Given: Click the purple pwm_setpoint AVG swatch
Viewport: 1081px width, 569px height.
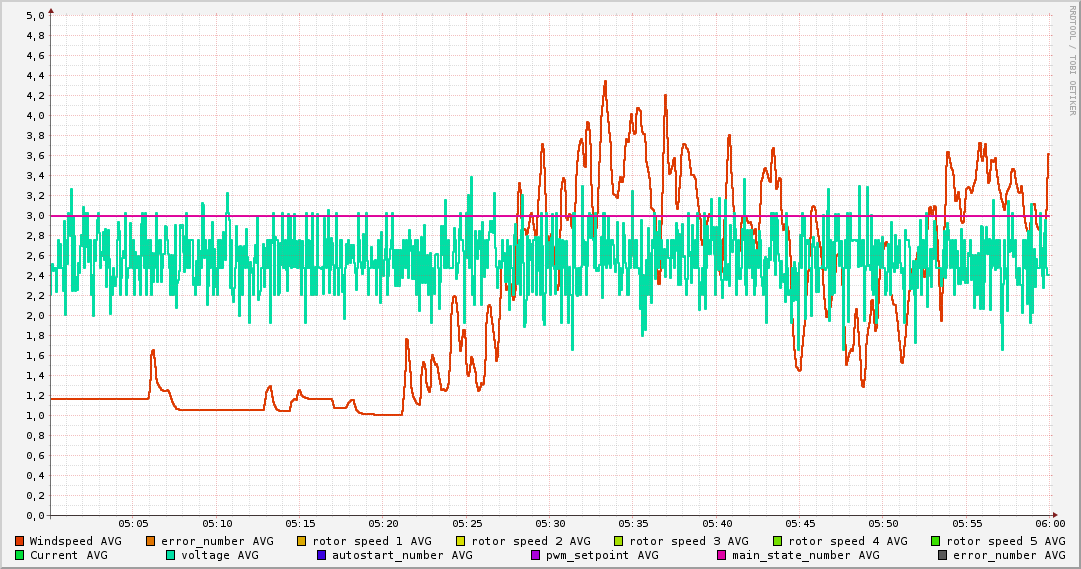Looking at the screenshot, I should (x=536, y=555).
